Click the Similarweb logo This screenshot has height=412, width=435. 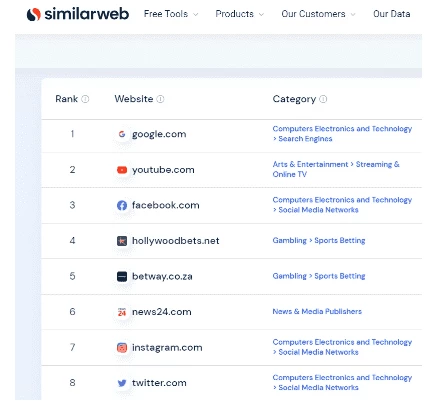pos(78,14)
